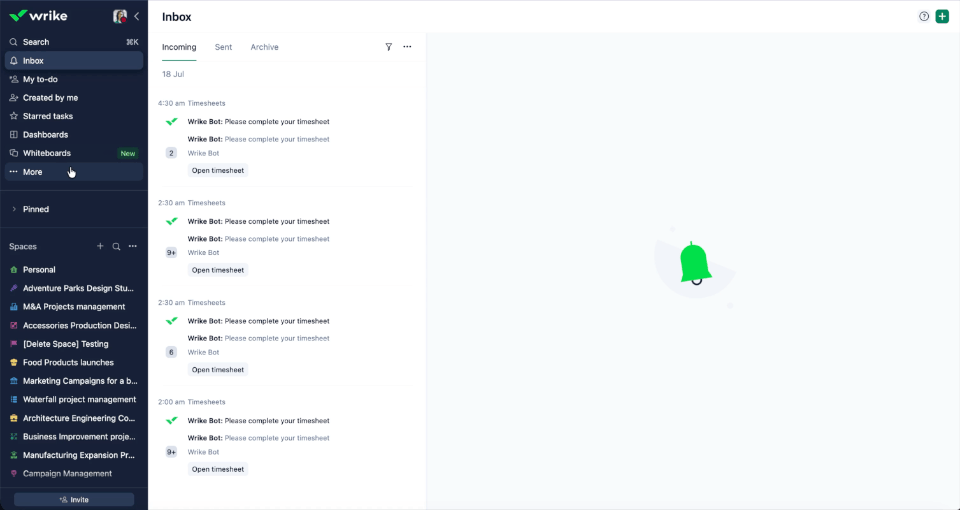Click the 18 Jul date label
This screenshot has width=960, height=510.
[173, 74]
